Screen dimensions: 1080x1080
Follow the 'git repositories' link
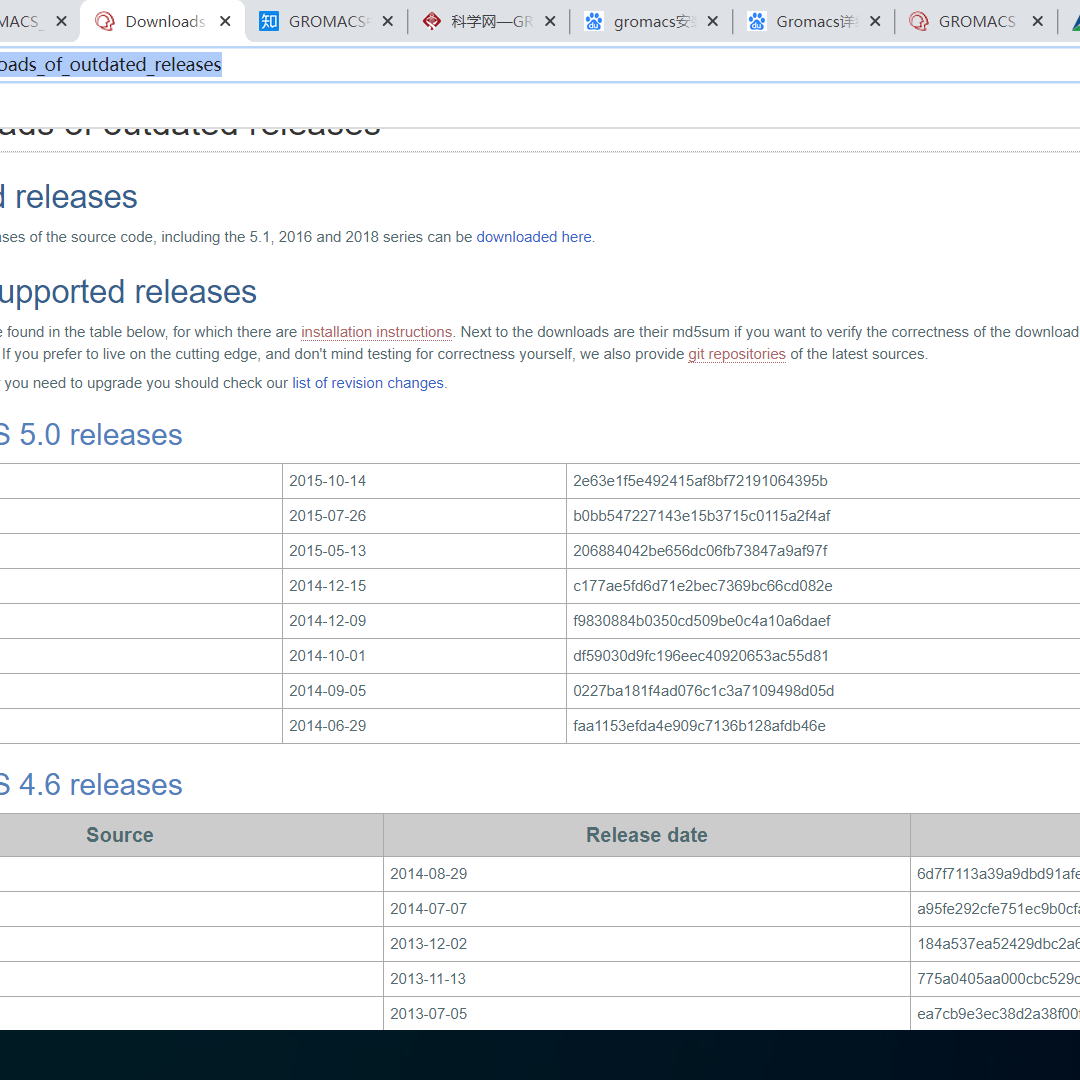(736, 354)
